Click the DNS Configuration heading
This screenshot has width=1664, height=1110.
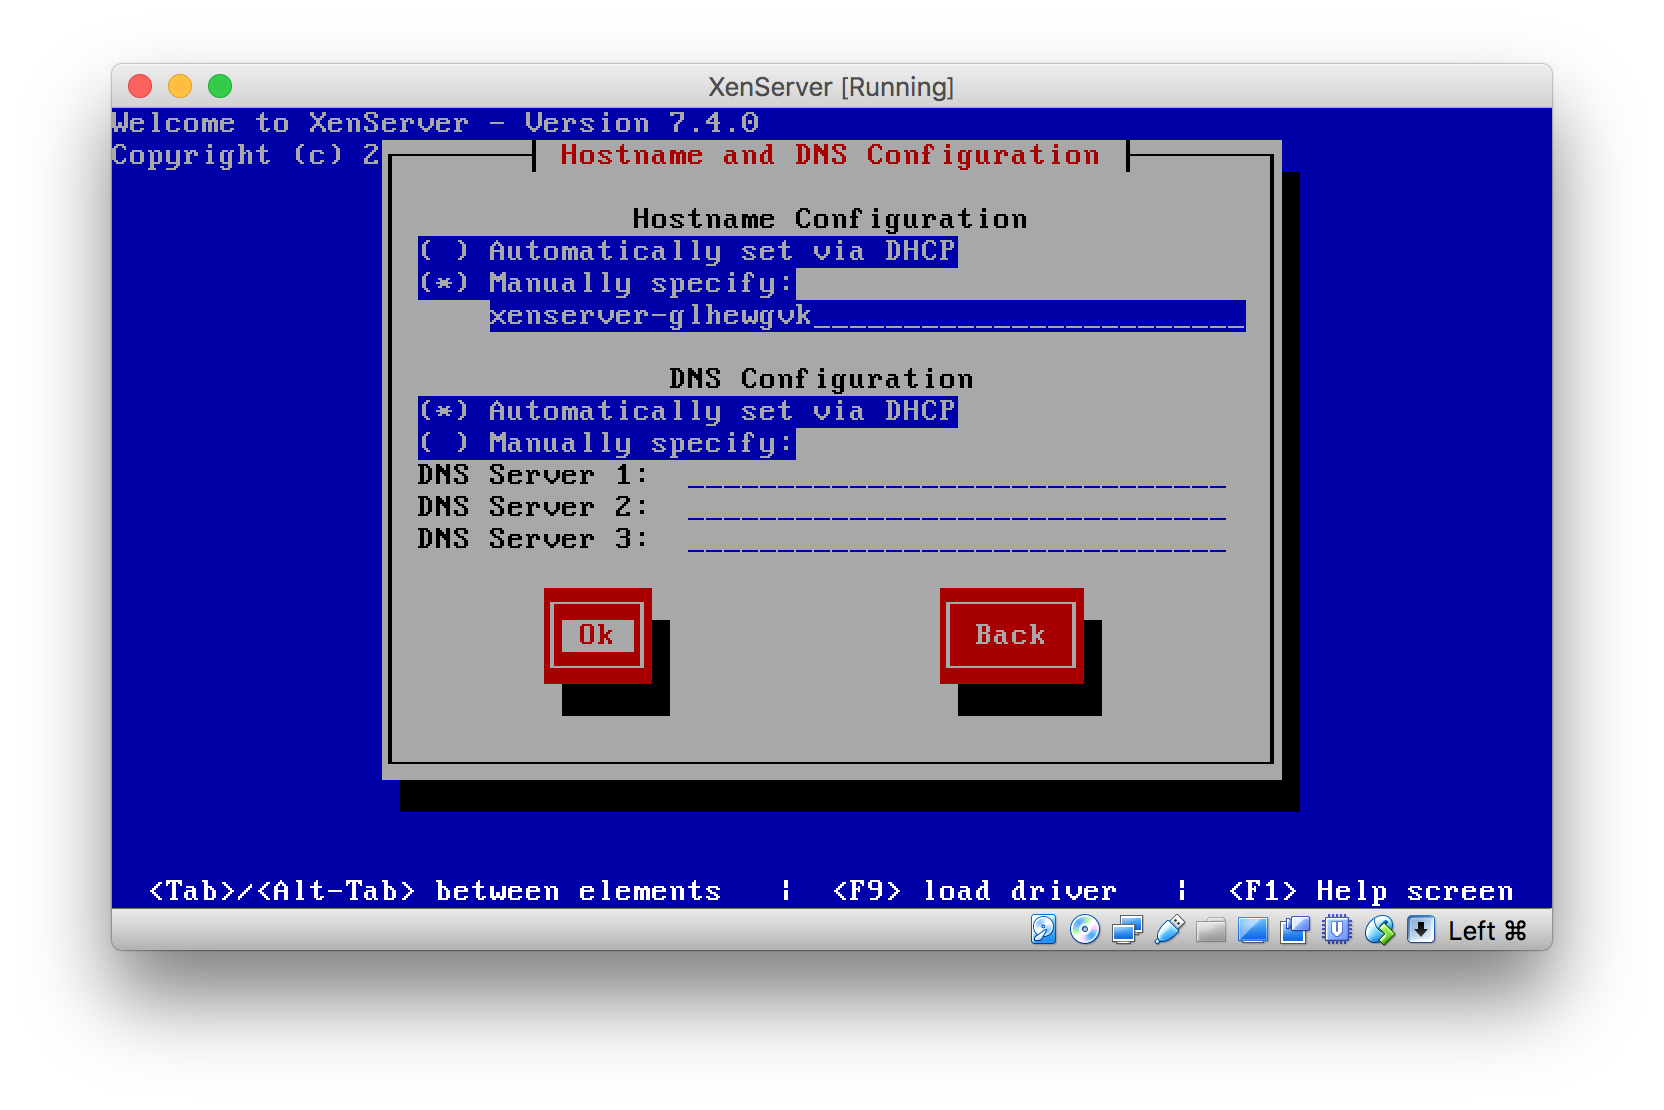pos(821,379)
